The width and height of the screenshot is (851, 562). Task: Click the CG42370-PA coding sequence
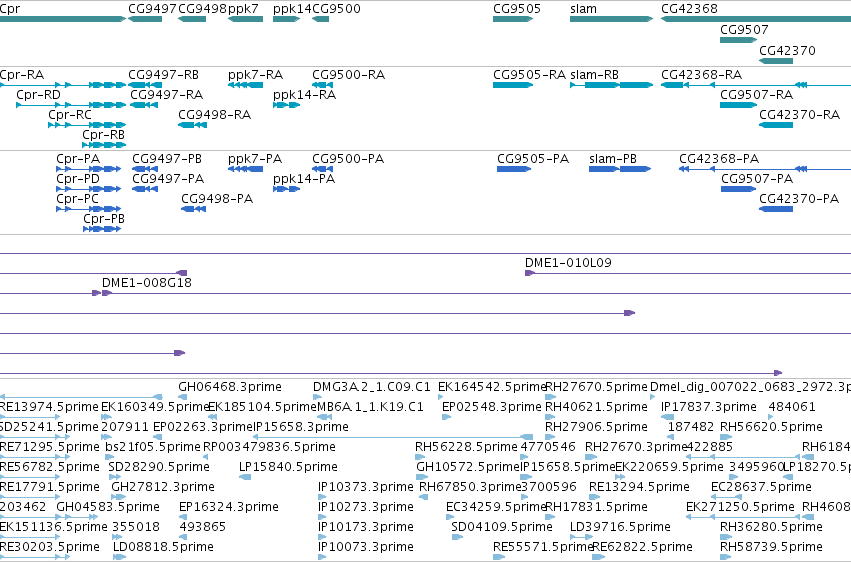(x=776, y=209)
